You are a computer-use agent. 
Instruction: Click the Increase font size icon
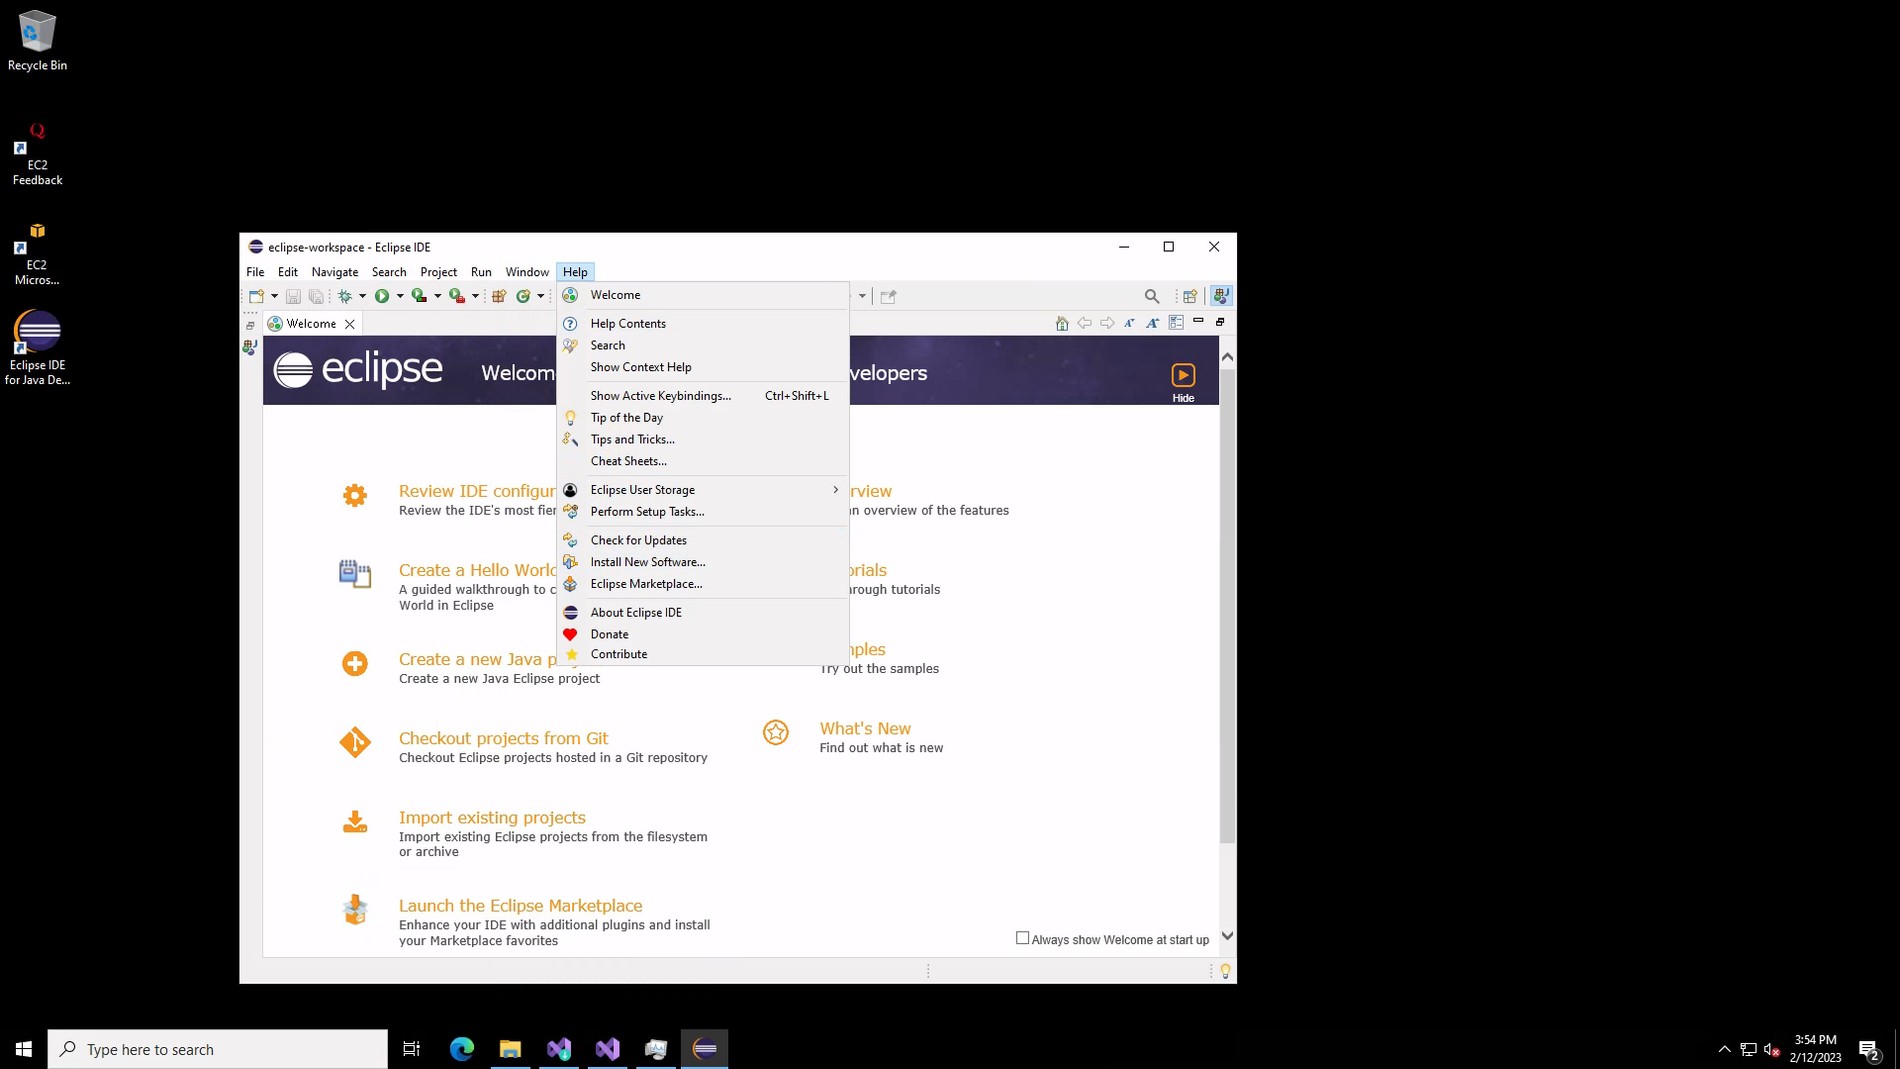coord(1153,323)
